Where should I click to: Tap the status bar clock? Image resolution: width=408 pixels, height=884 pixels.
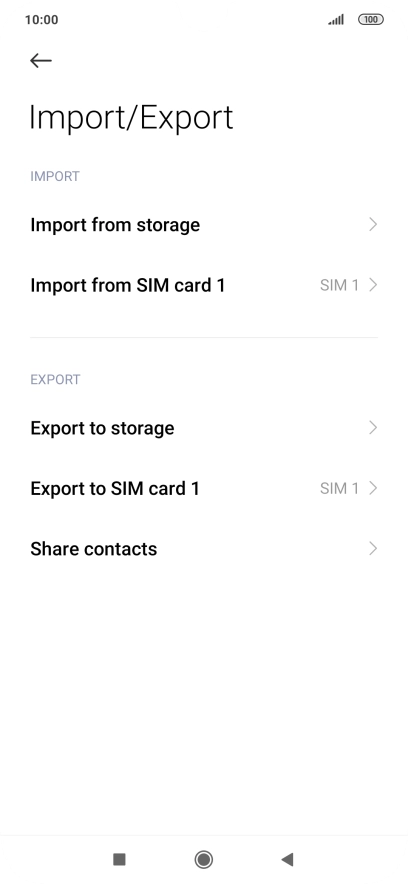42,20
